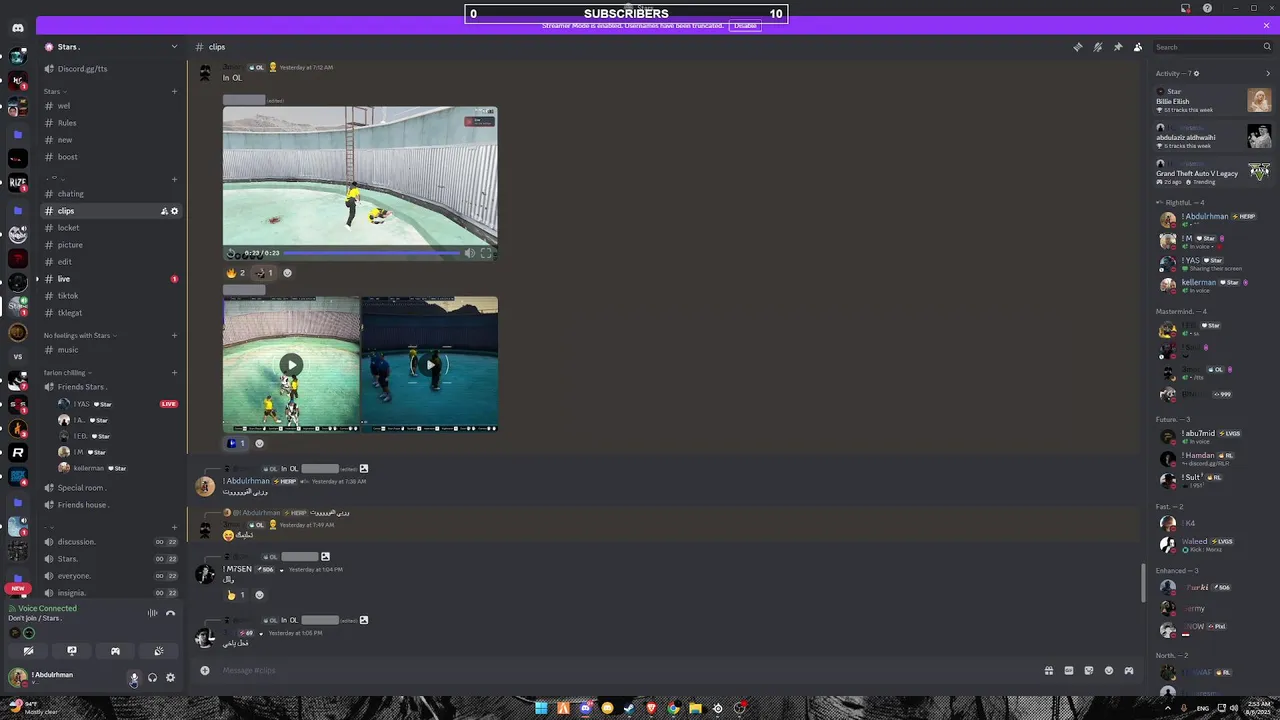Expand the Stars server name dropdown
Viewport: 1280px width, 720px height.
[x=174, y=47]
